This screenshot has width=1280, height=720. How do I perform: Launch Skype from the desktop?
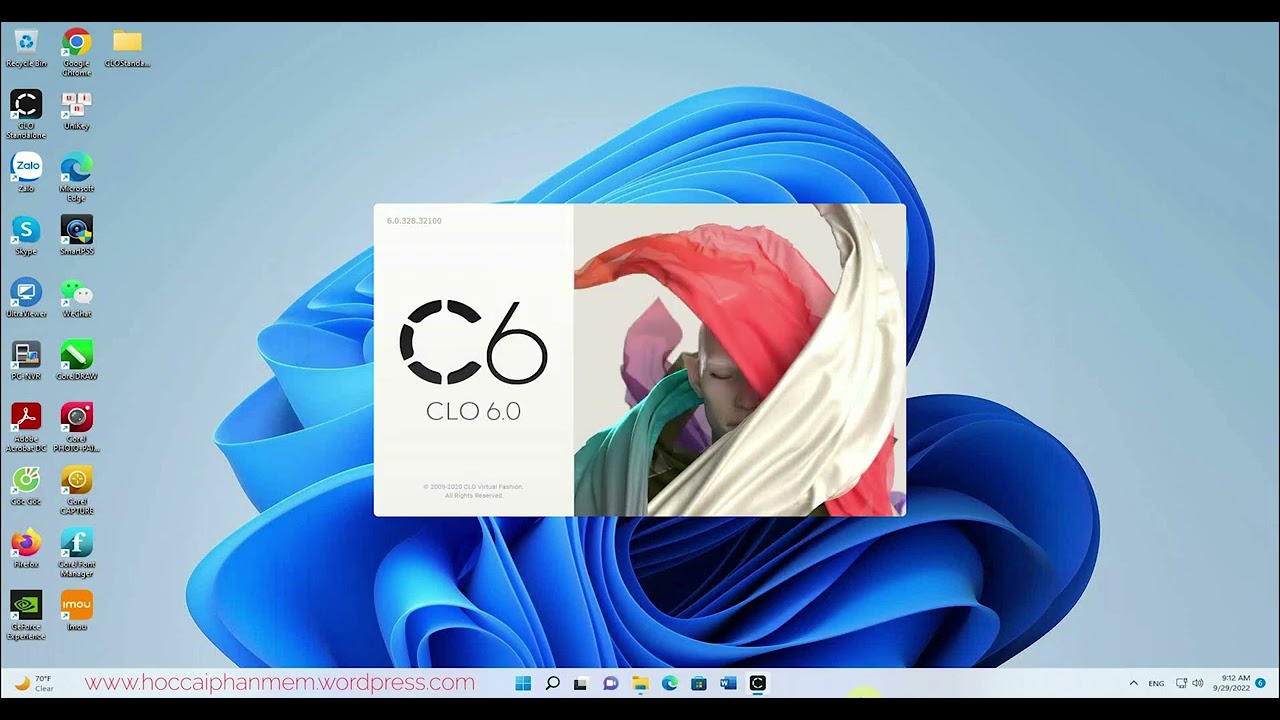coord(26,235)
